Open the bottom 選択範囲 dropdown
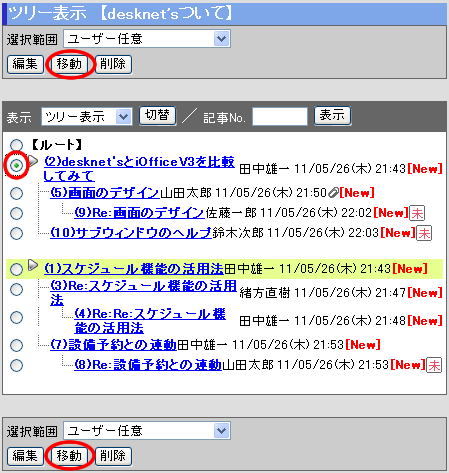The height and width of the screenshot is (473, 449). click(147, 431)
